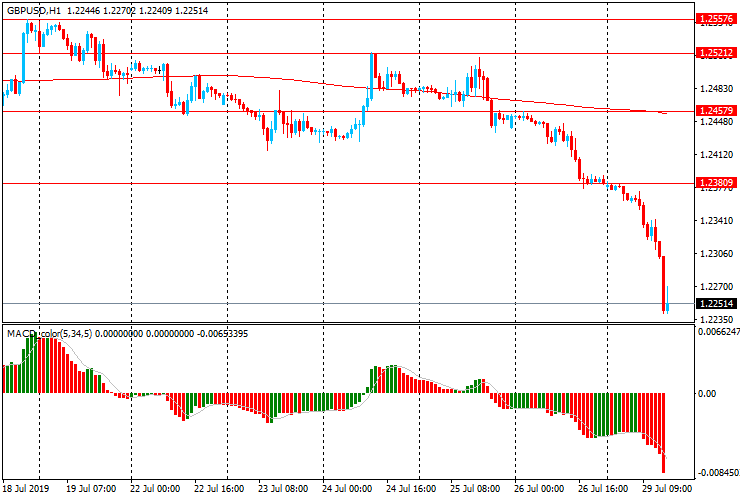Click the 25 Jul 08:00 time label
740x500 pixels.
tap(475, 488)
